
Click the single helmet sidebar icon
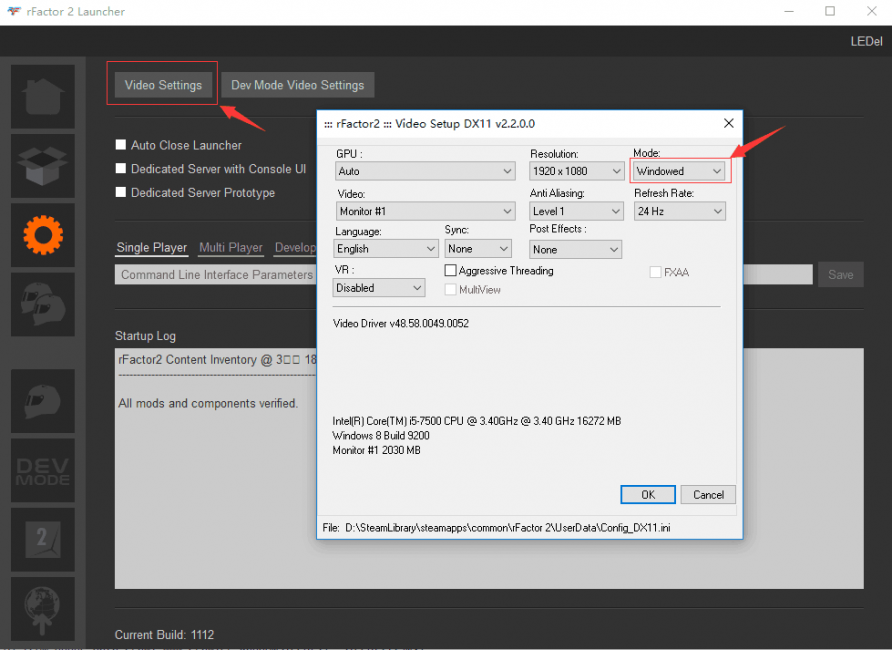[x=43, y=401]
